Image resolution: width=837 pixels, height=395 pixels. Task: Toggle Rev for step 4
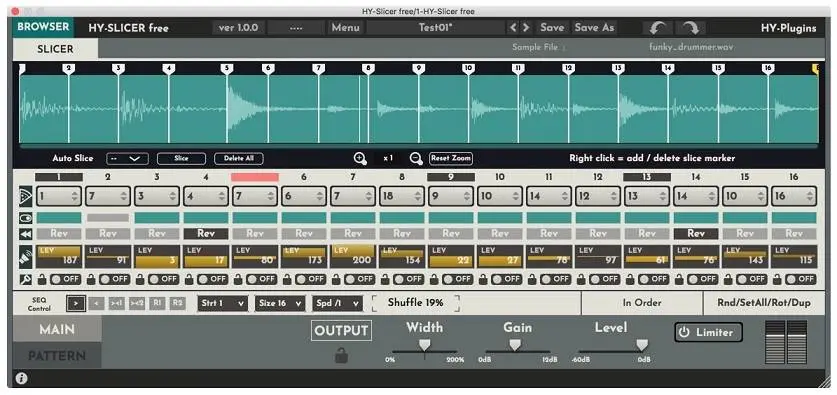pyautogui.click(x=206, y=234)
